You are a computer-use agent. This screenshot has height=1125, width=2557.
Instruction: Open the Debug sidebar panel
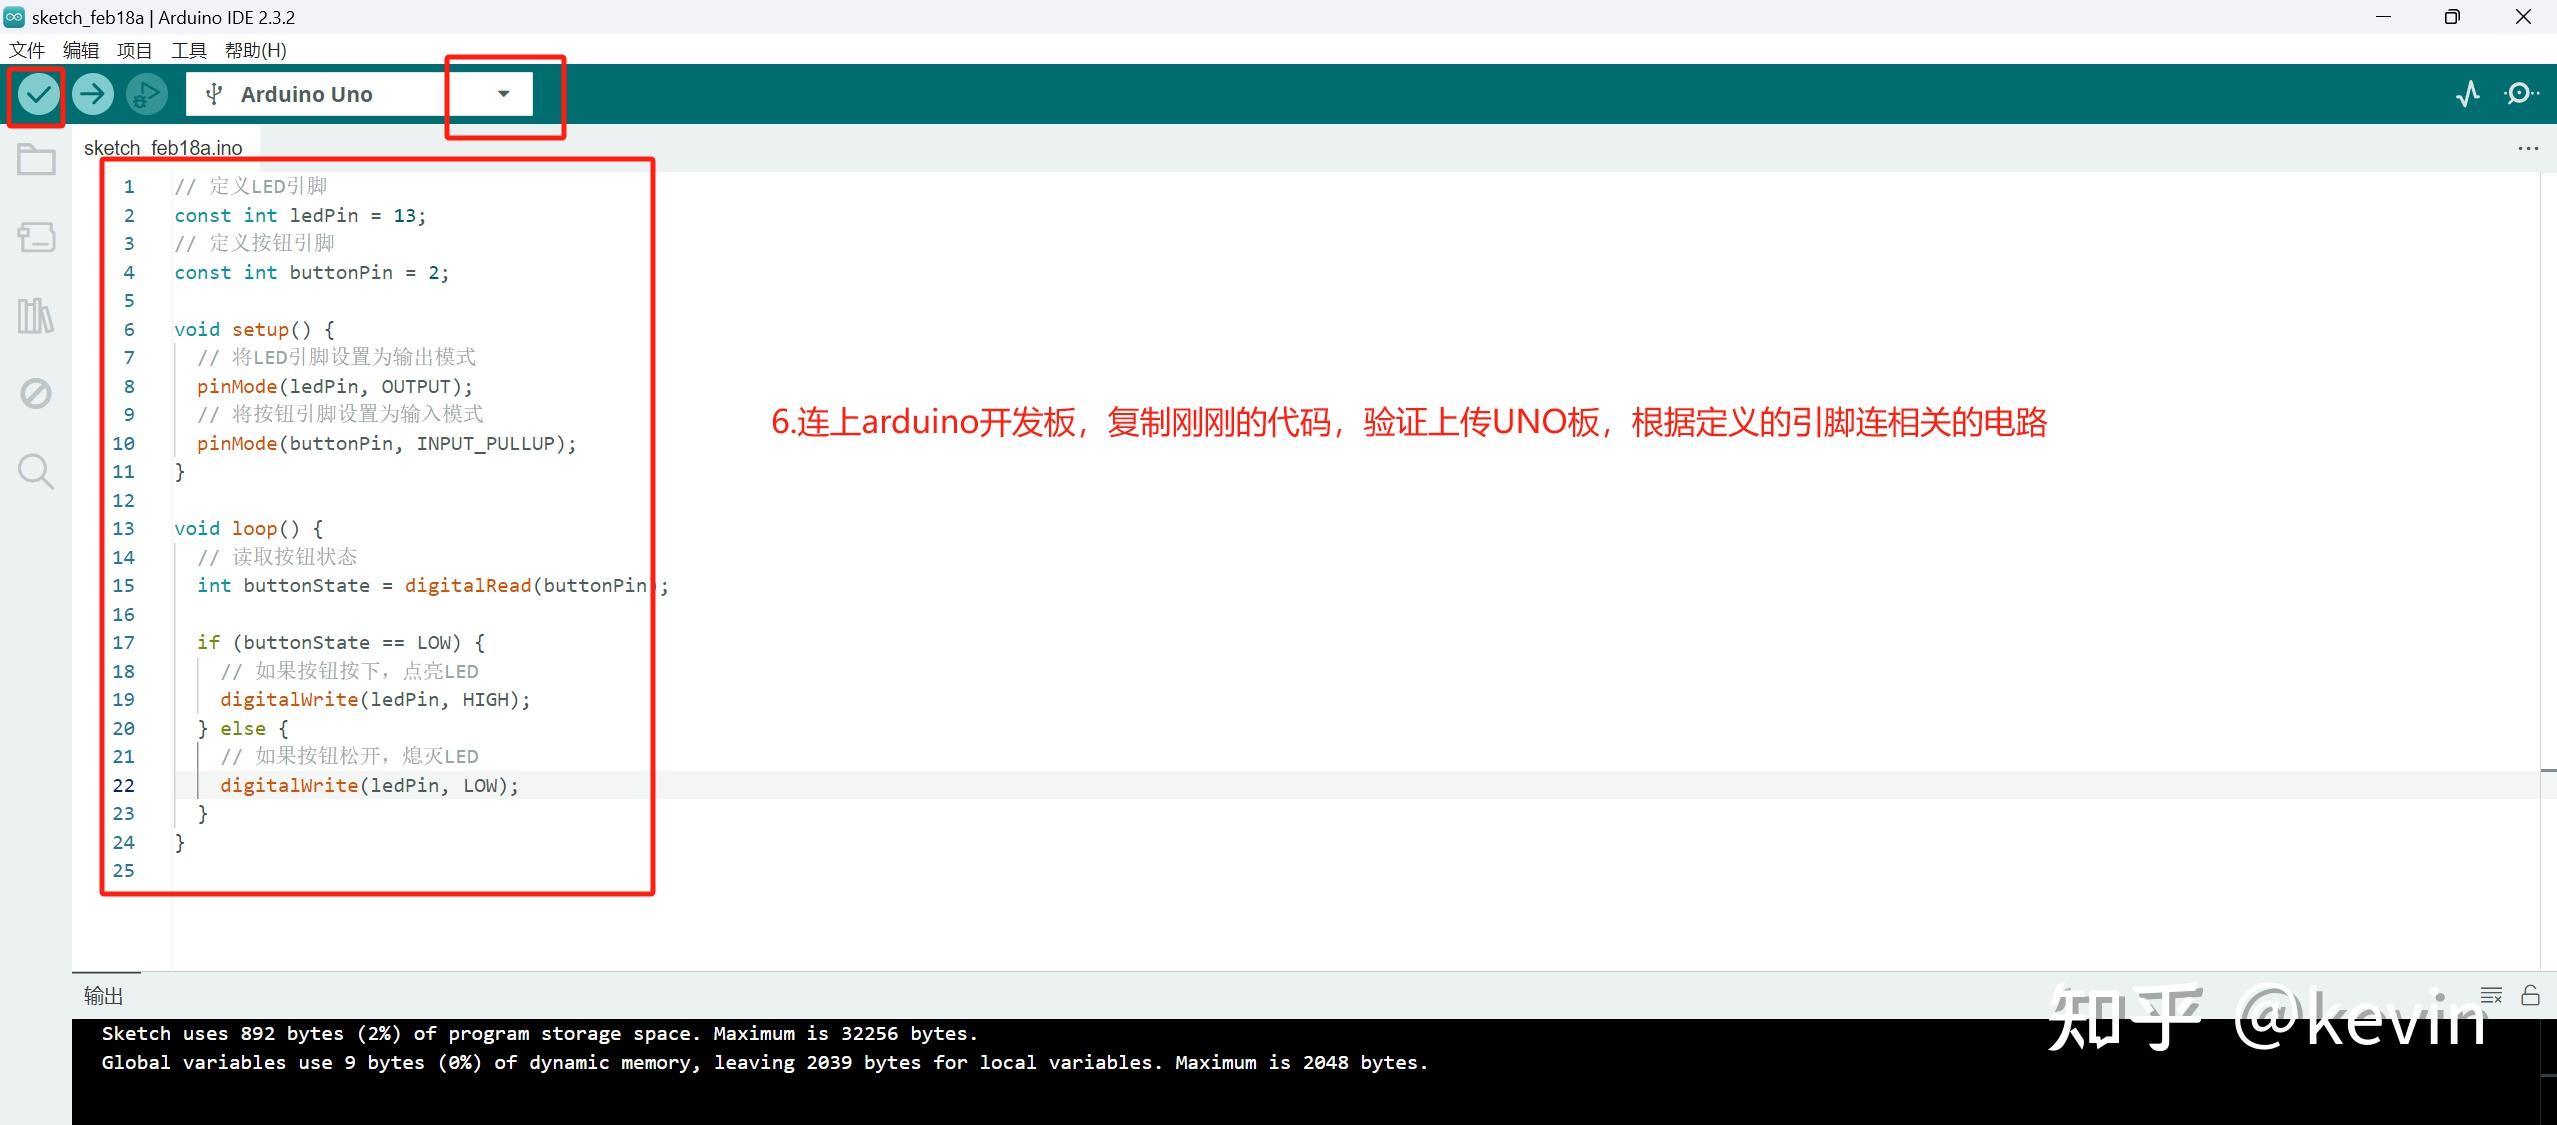click(x=35, y=393)
